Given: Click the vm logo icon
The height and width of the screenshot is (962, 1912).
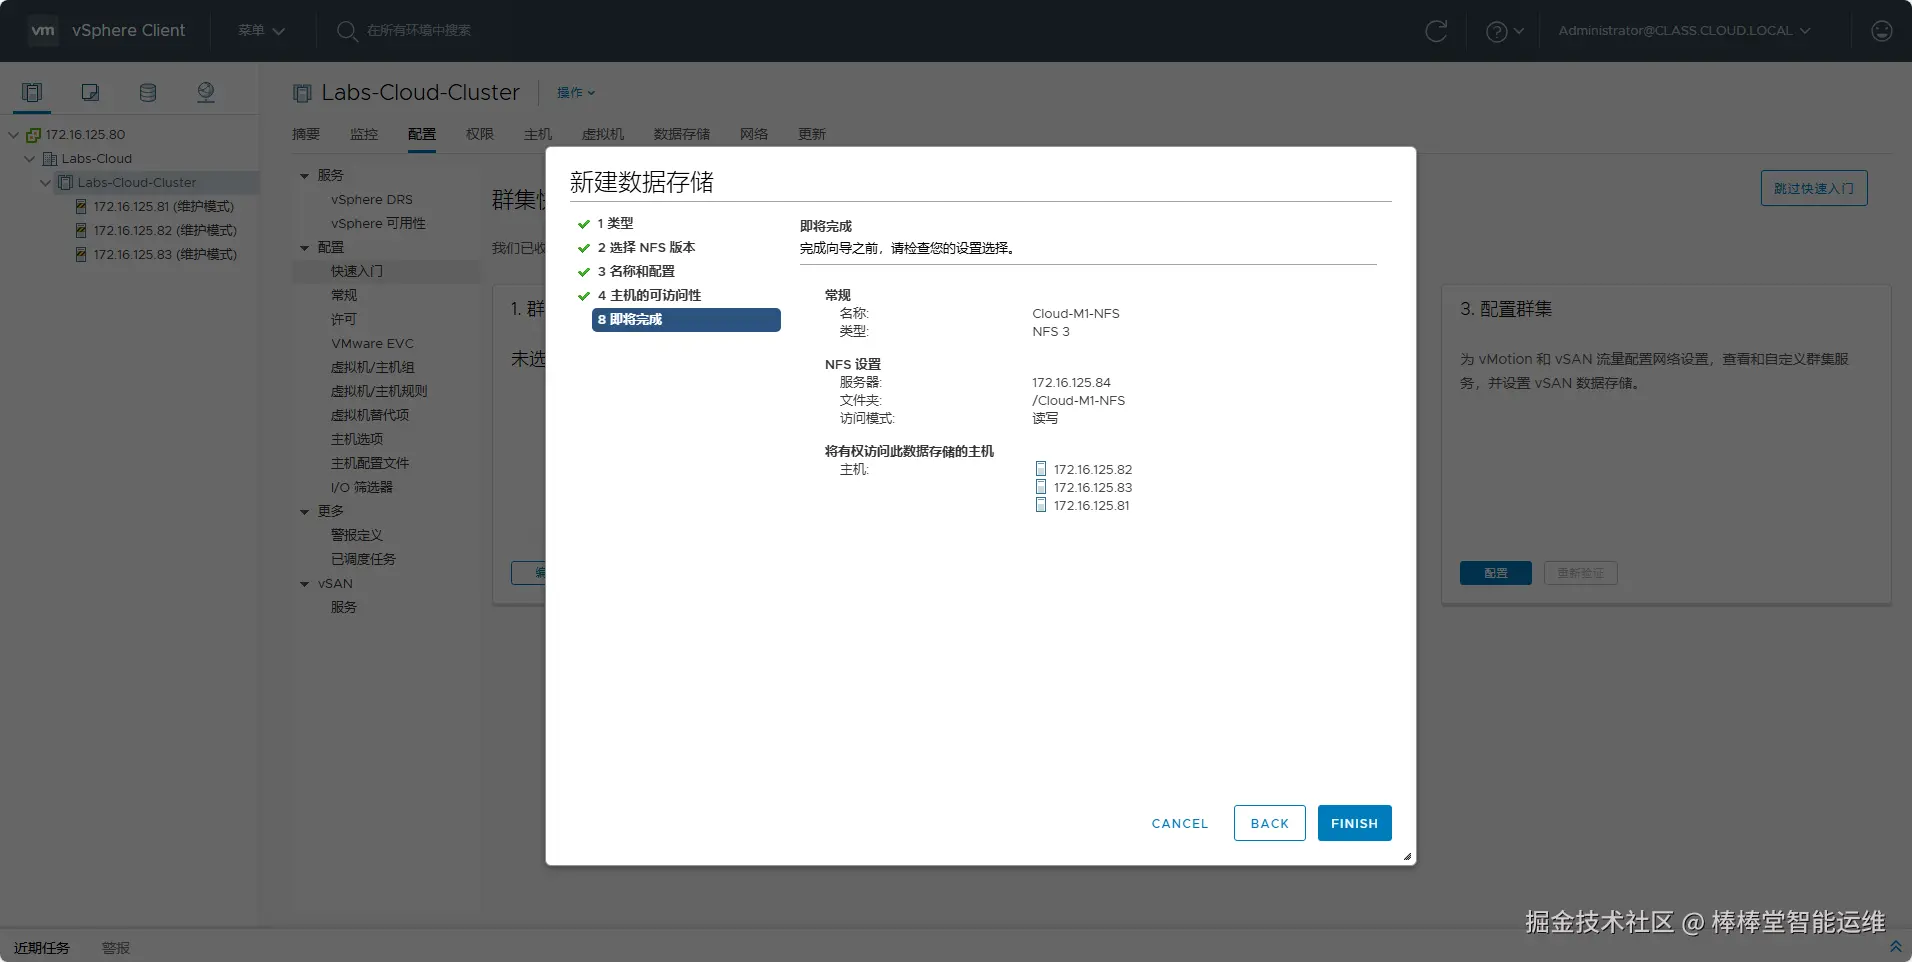Looking at the screenshot, I should pos(43,31).
